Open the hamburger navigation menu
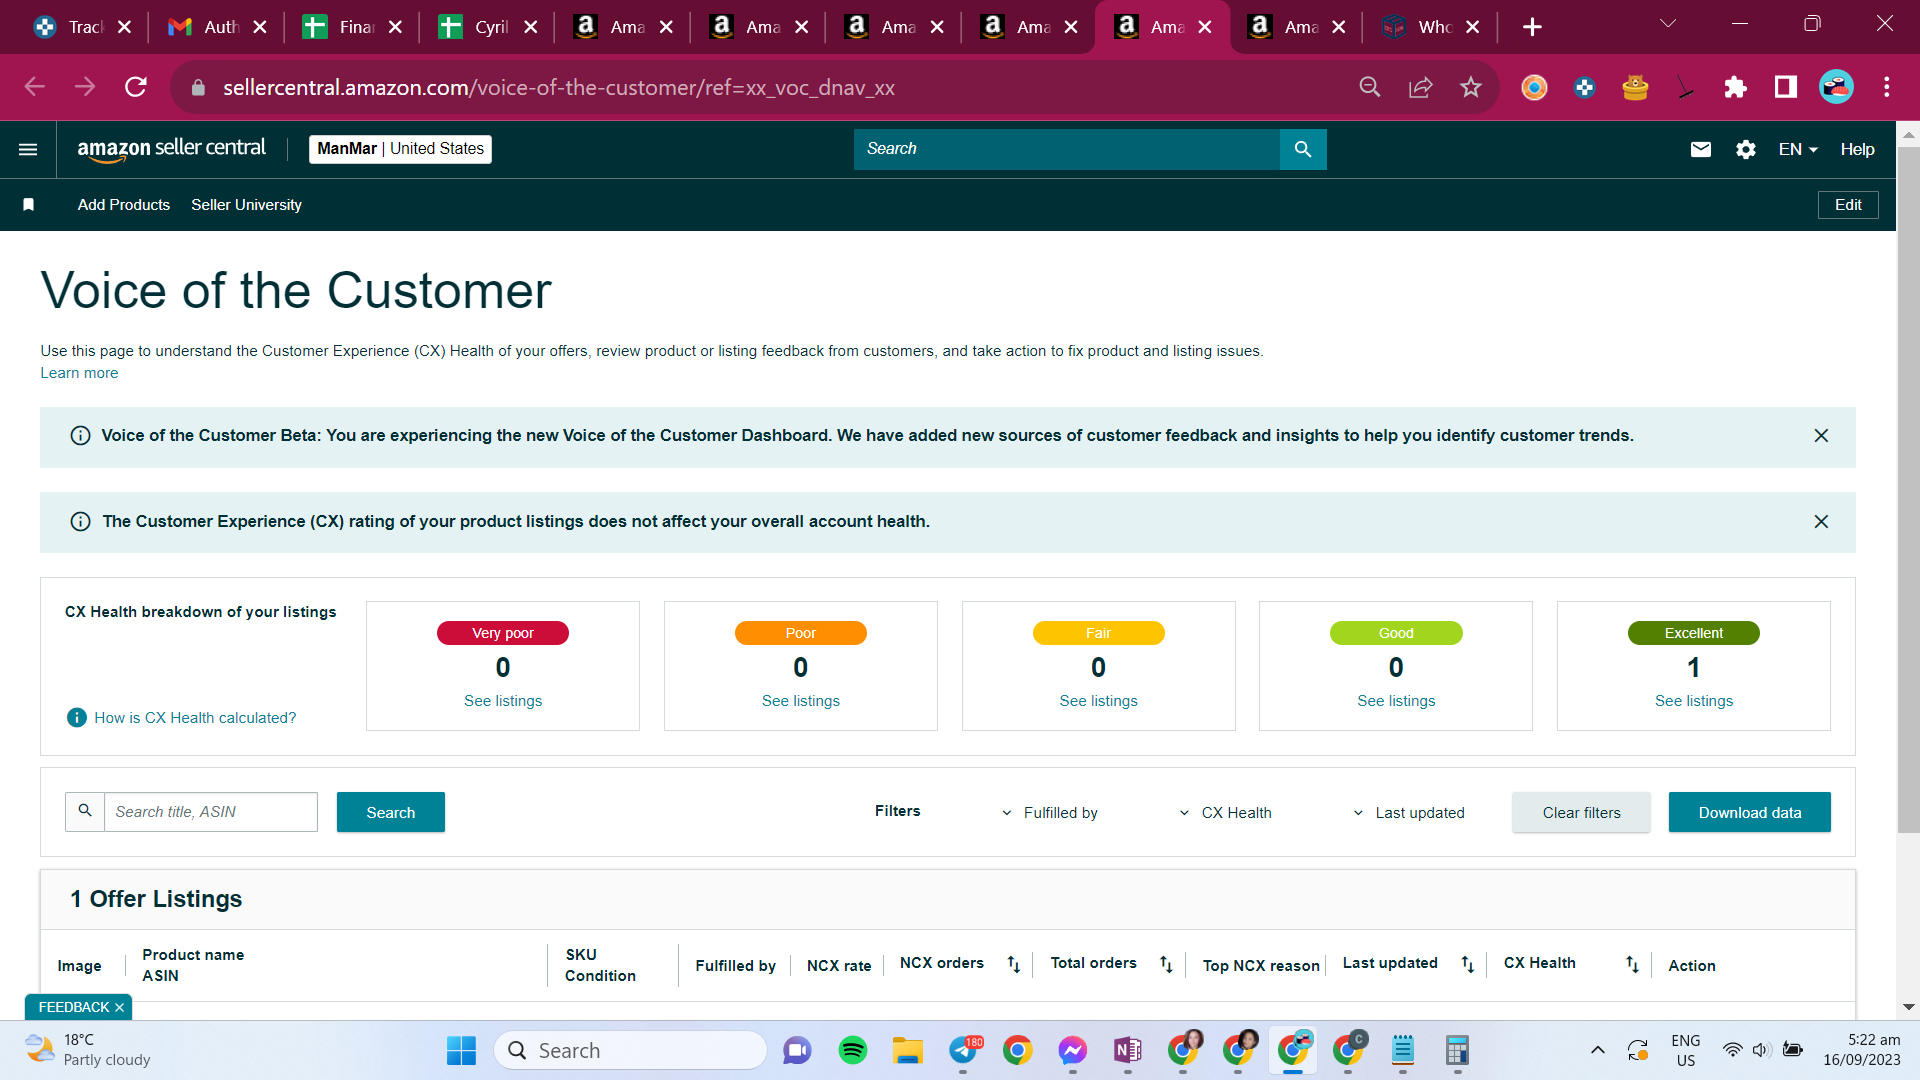1920x1080 pixels. pos(28,149)
